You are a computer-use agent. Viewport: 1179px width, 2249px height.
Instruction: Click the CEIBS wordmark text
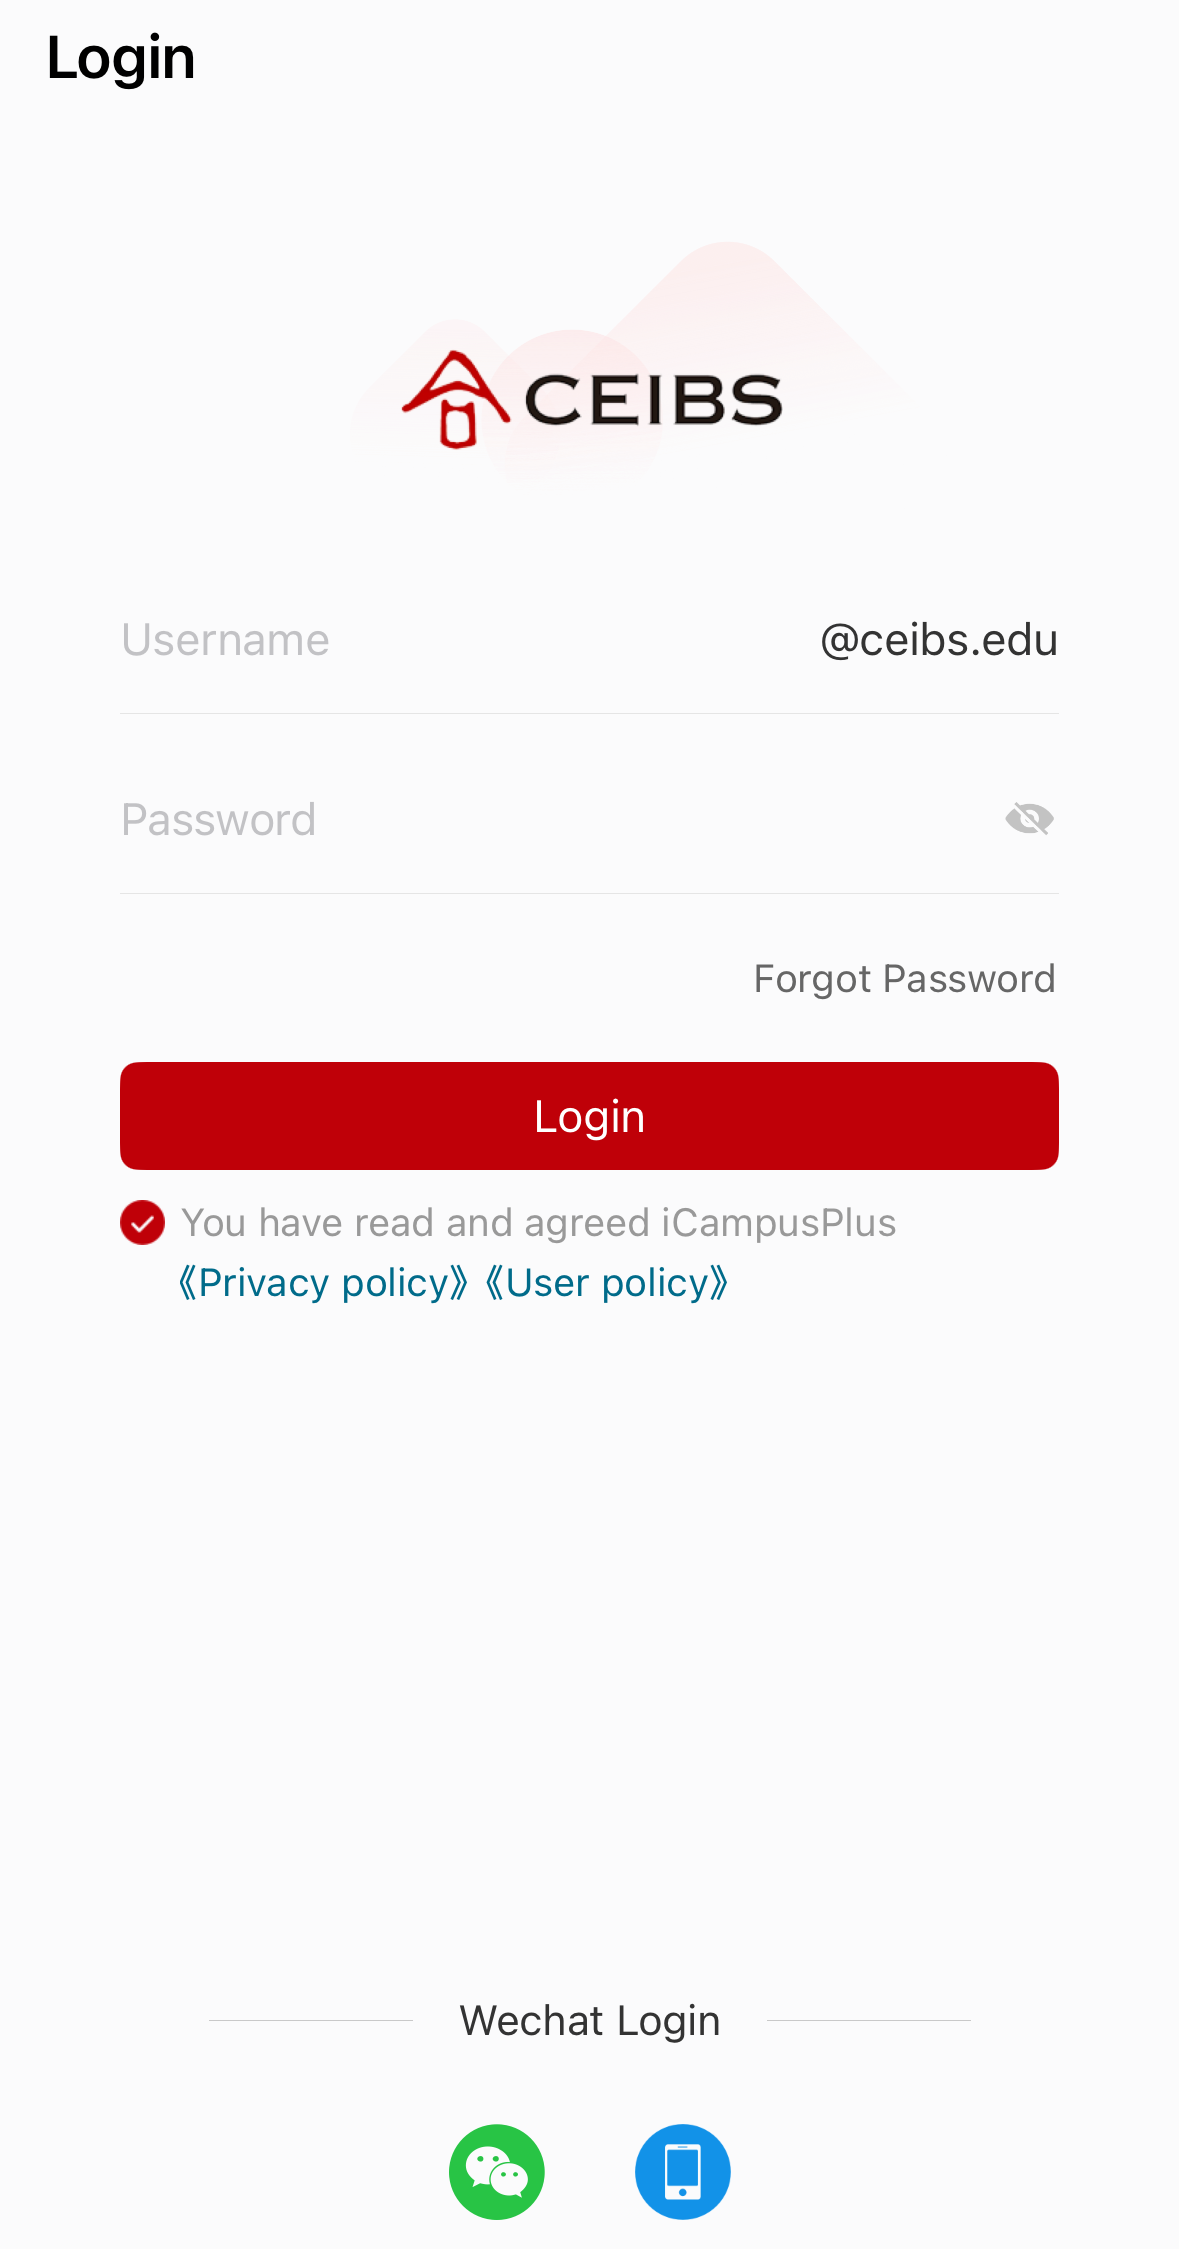click(652, 400)
